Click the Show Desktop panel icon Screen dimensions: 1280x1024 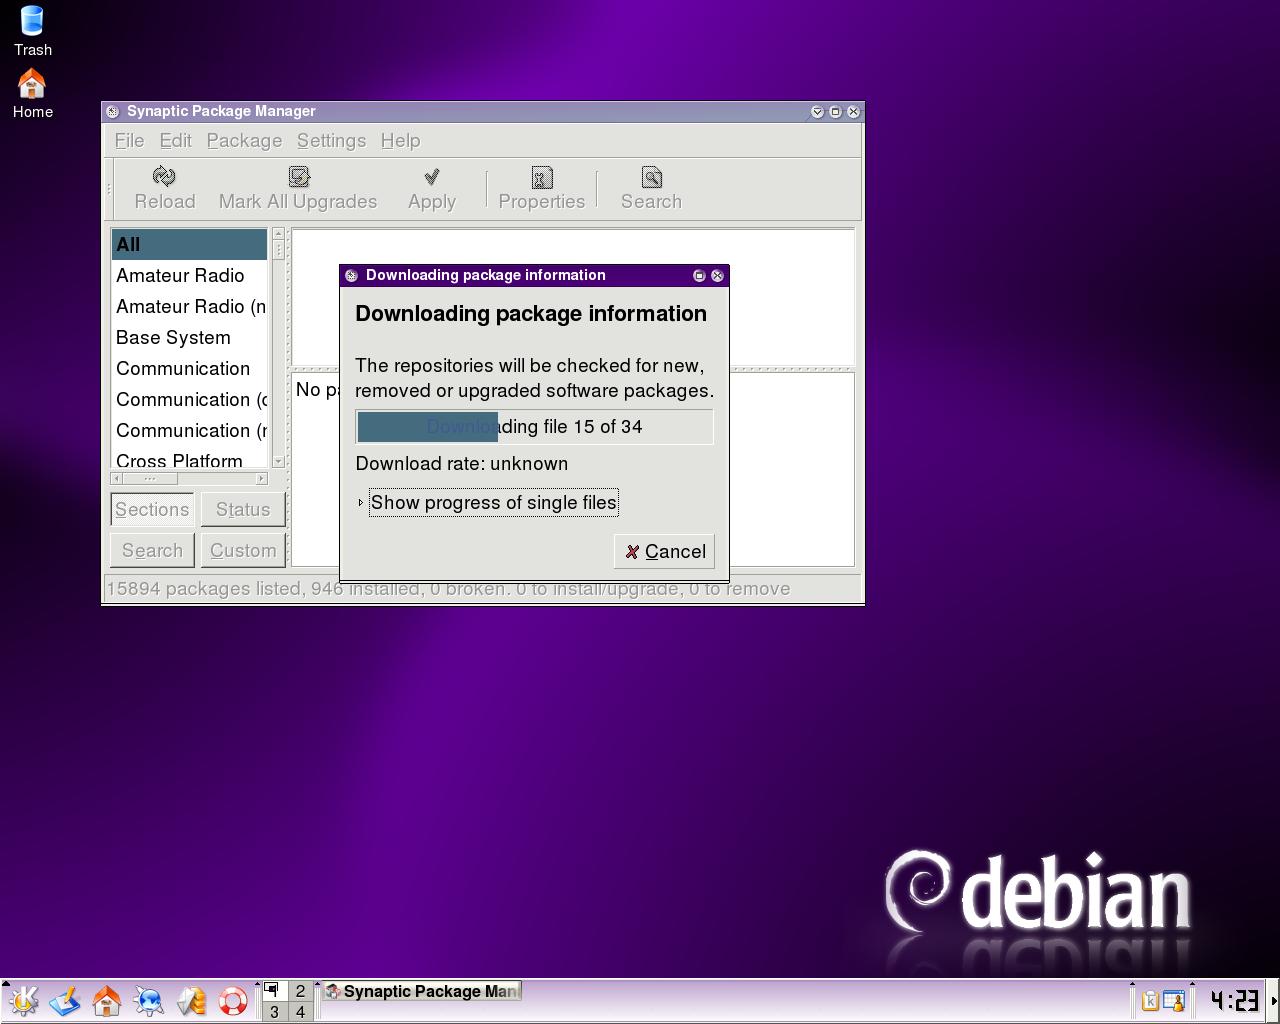(65, 1001)
